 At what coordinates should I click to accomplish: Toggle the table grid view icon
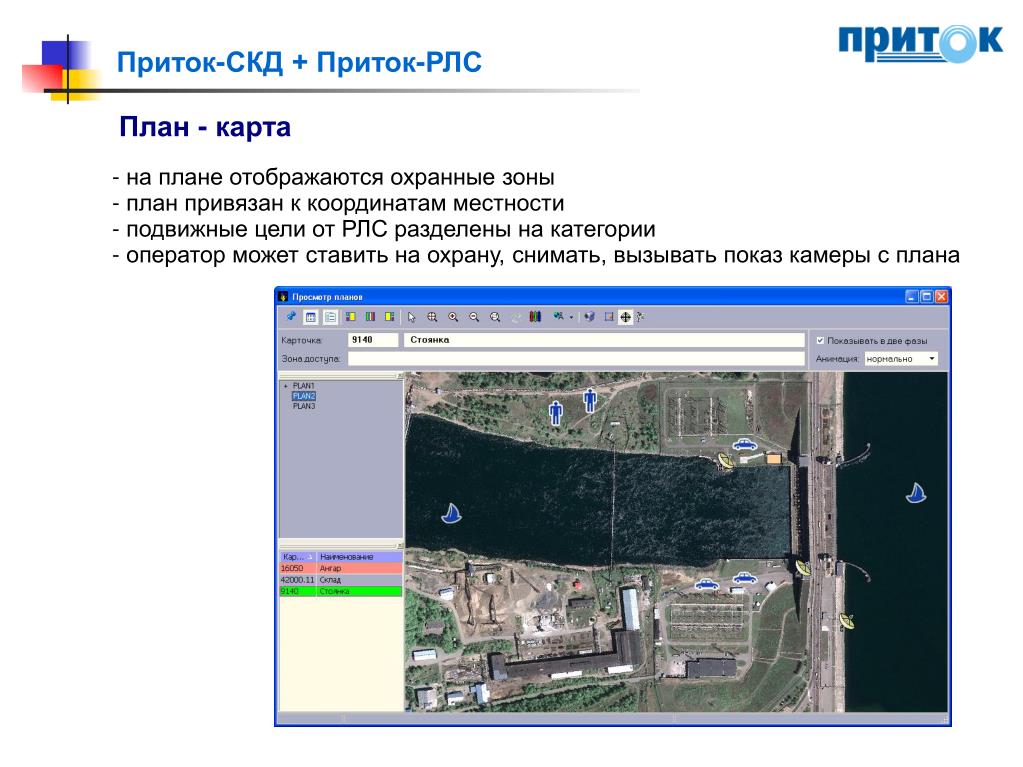[311, 317]
